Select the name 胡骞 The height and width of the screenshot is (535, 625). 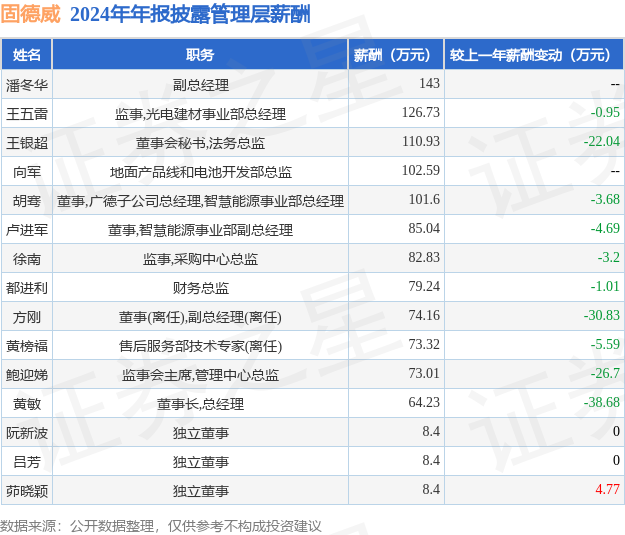27,201
